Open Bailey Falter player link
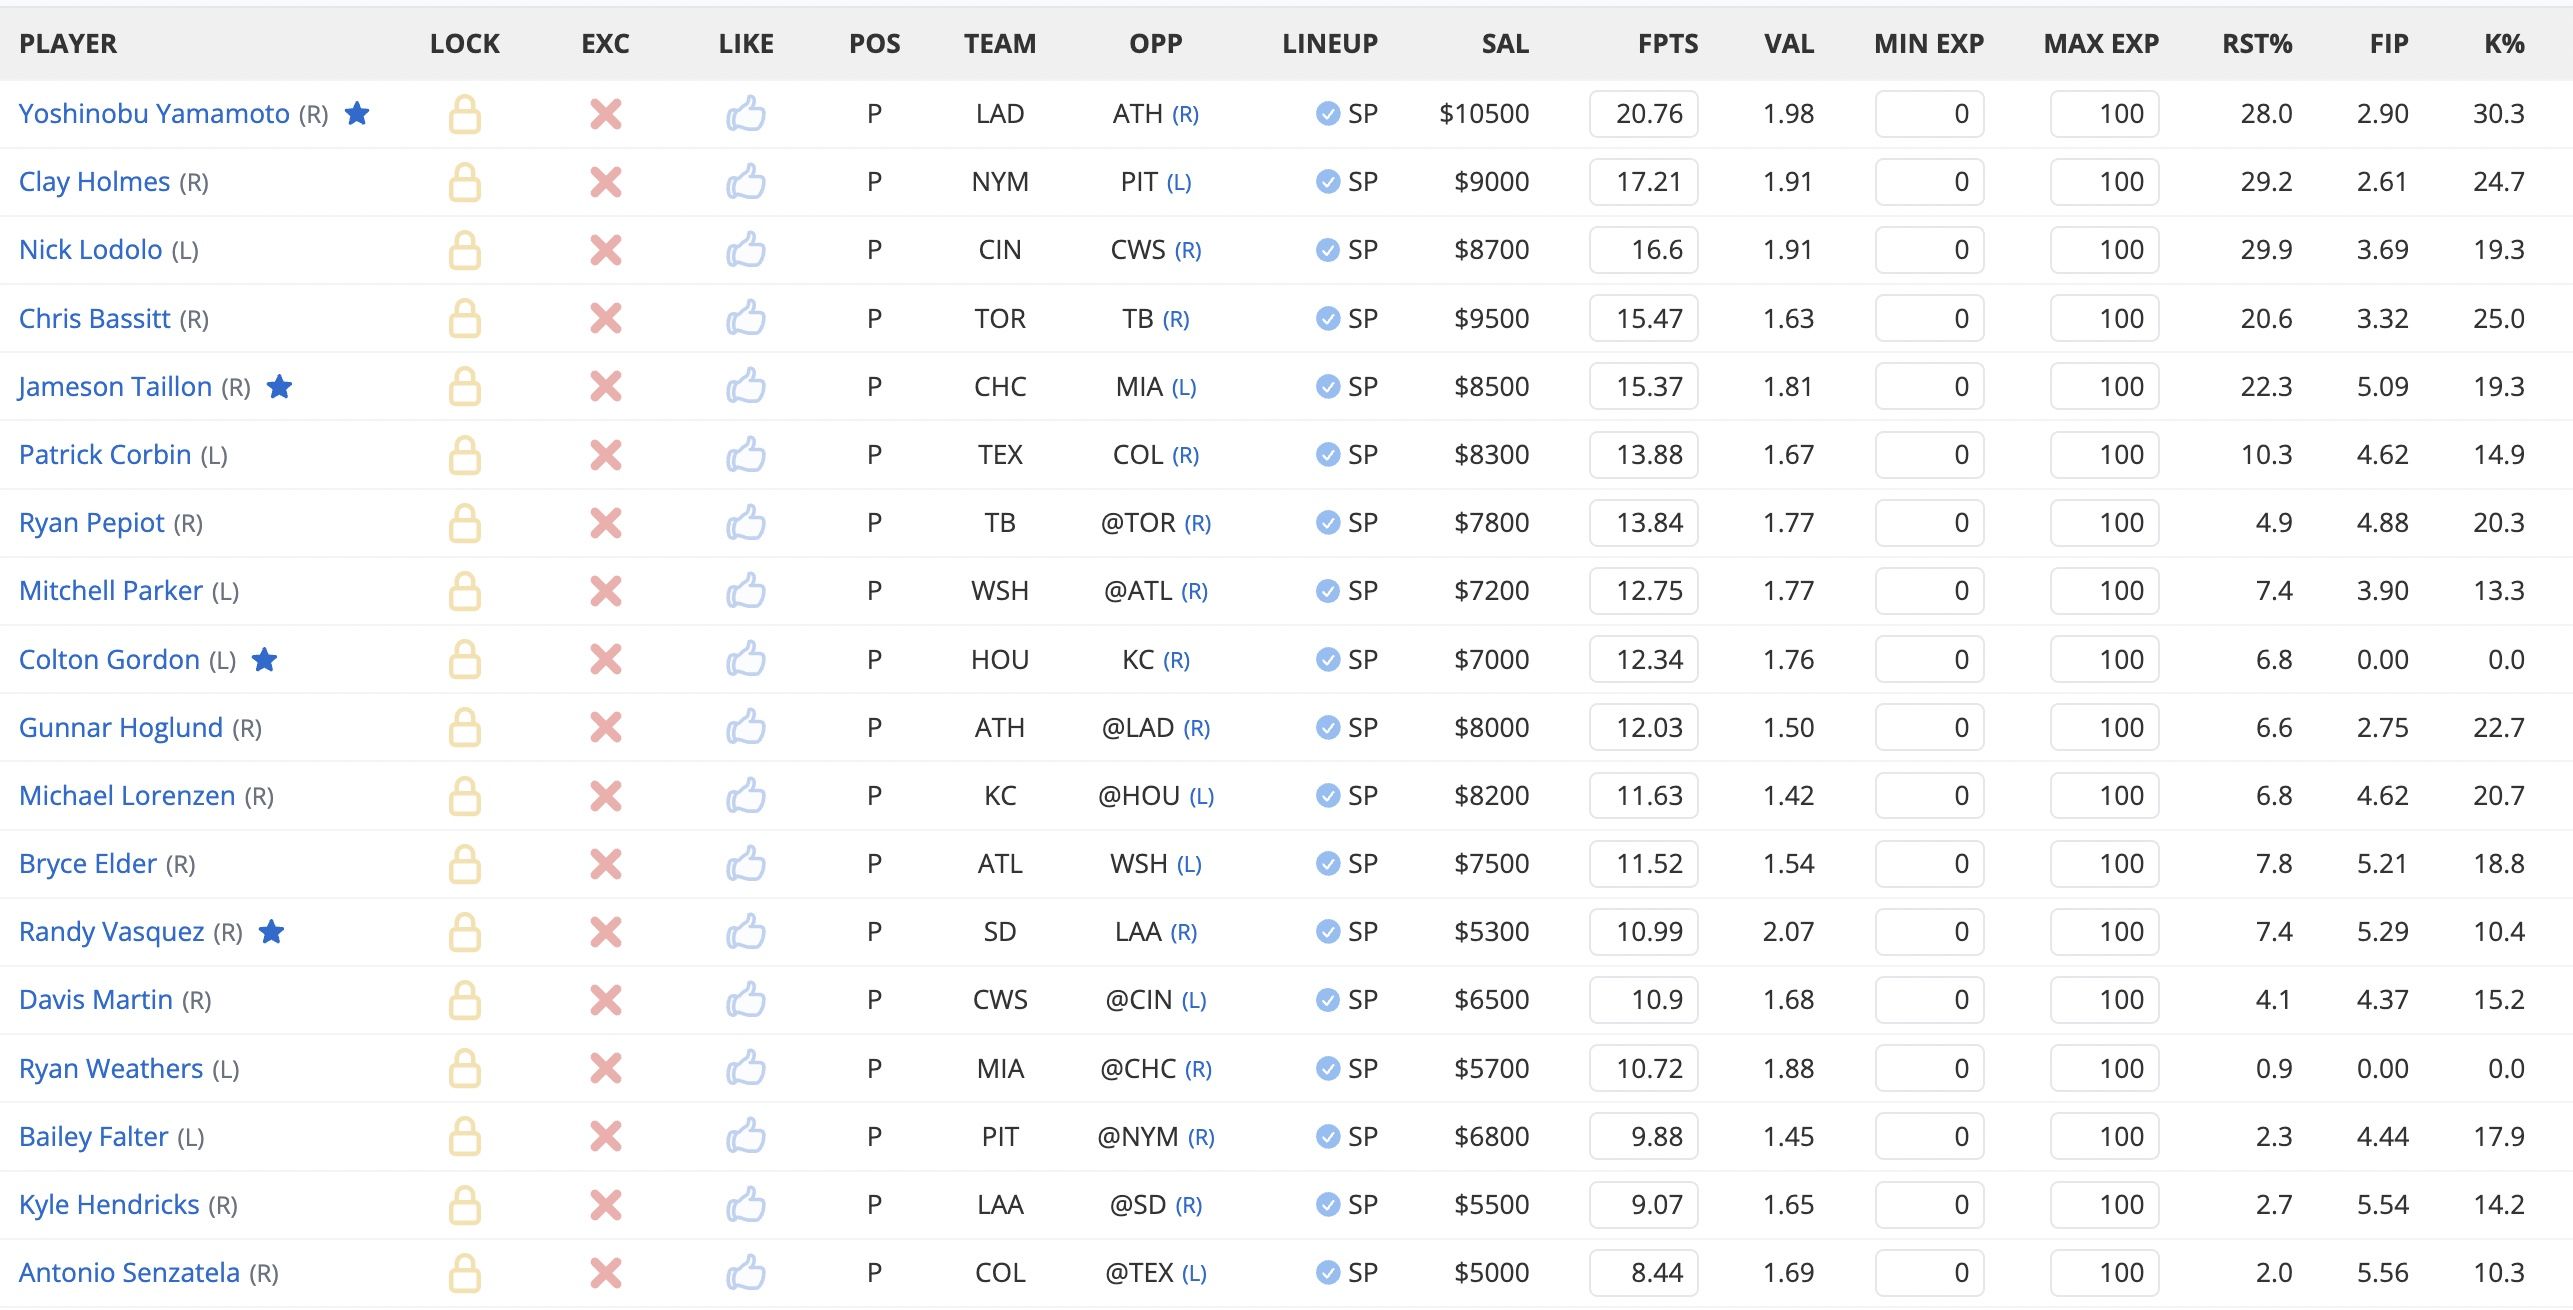The height and width of the screenshot is (1310, 2573). [x=93, y=1137]
